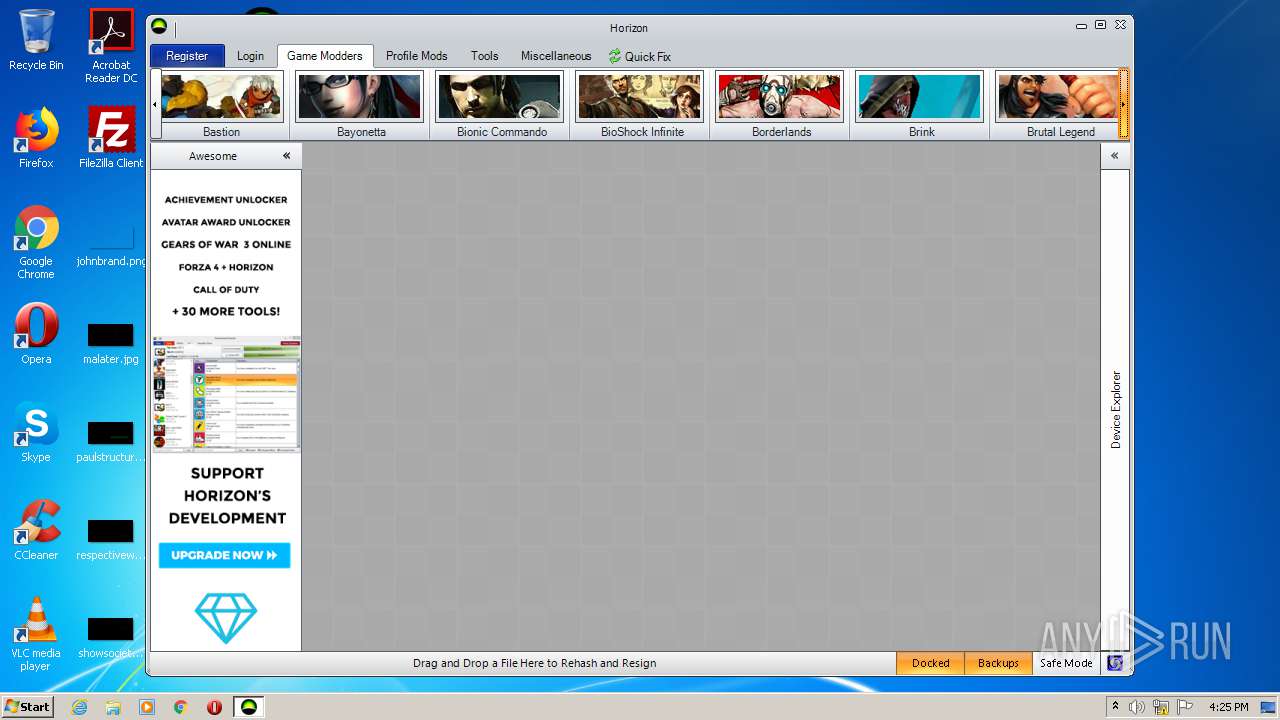Click Upgrade Now button

(x=224, y=555)
